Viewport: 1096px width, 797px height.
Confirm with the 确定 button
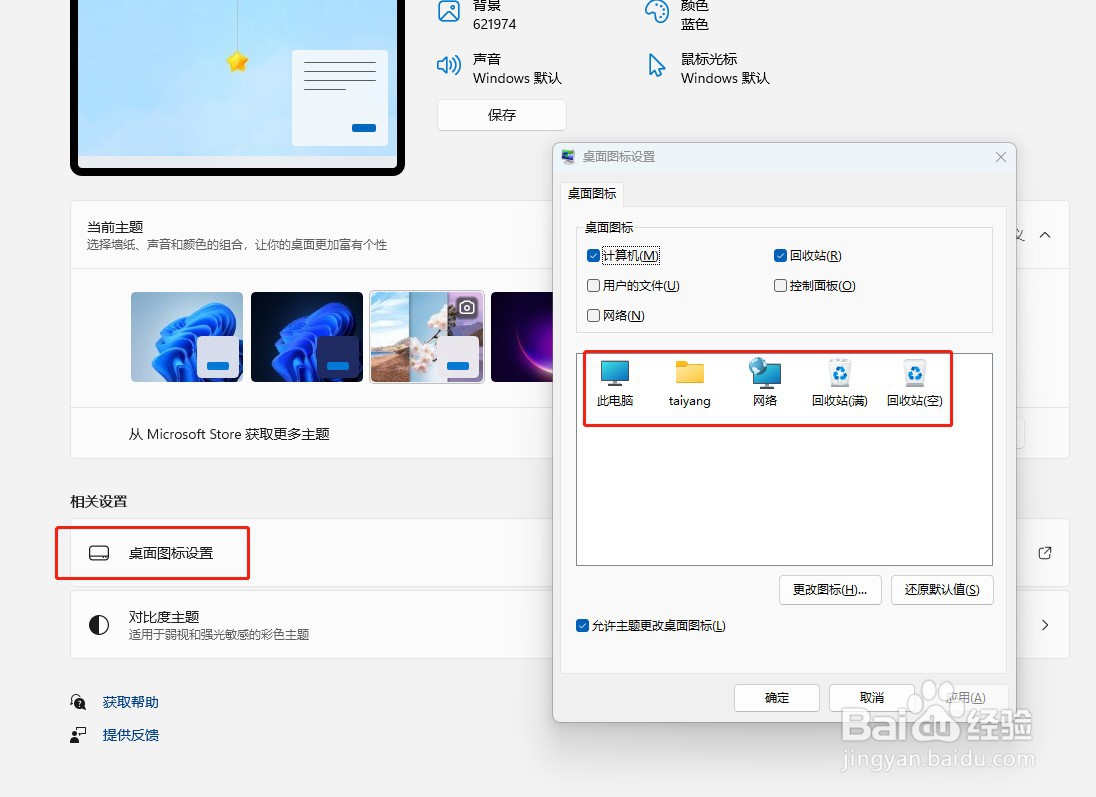tap(777, 698)
